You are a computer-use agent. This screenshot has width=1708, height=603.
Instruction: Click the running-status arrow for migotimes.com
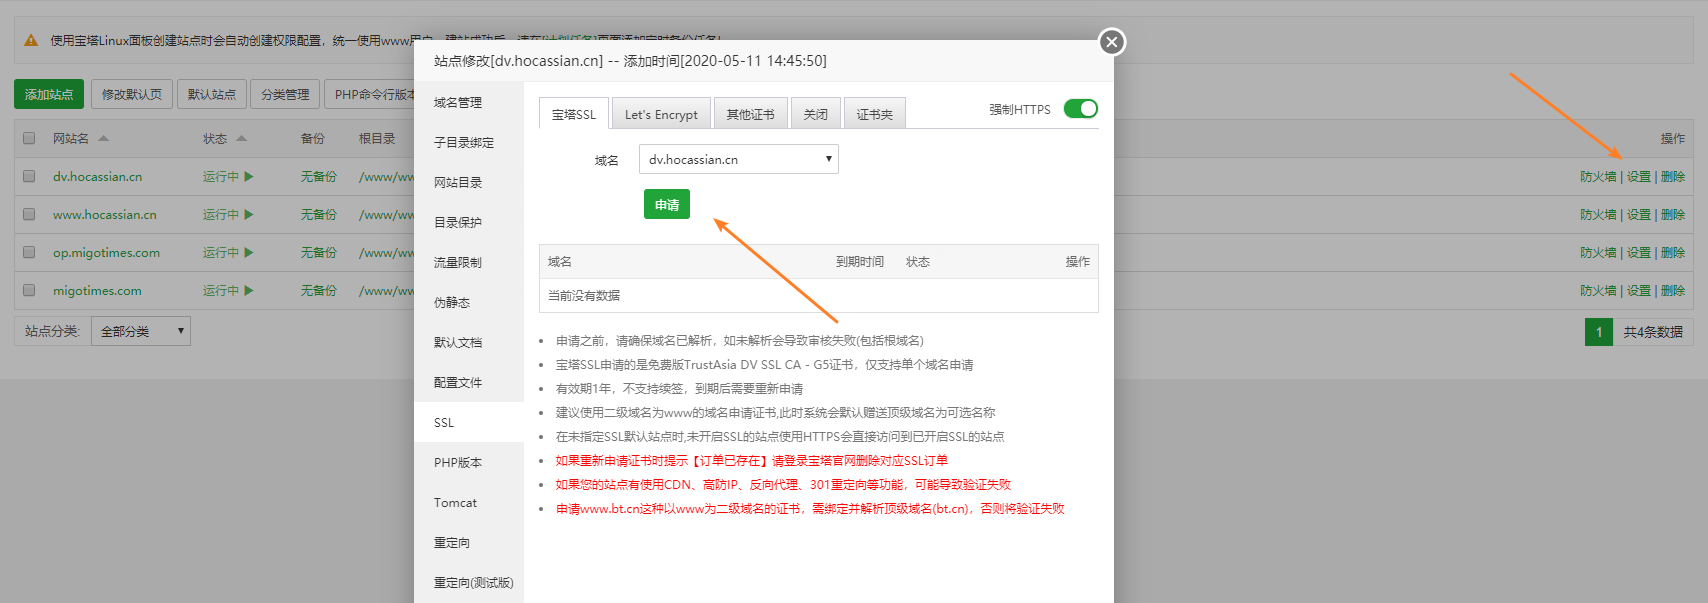coord(249,290)
